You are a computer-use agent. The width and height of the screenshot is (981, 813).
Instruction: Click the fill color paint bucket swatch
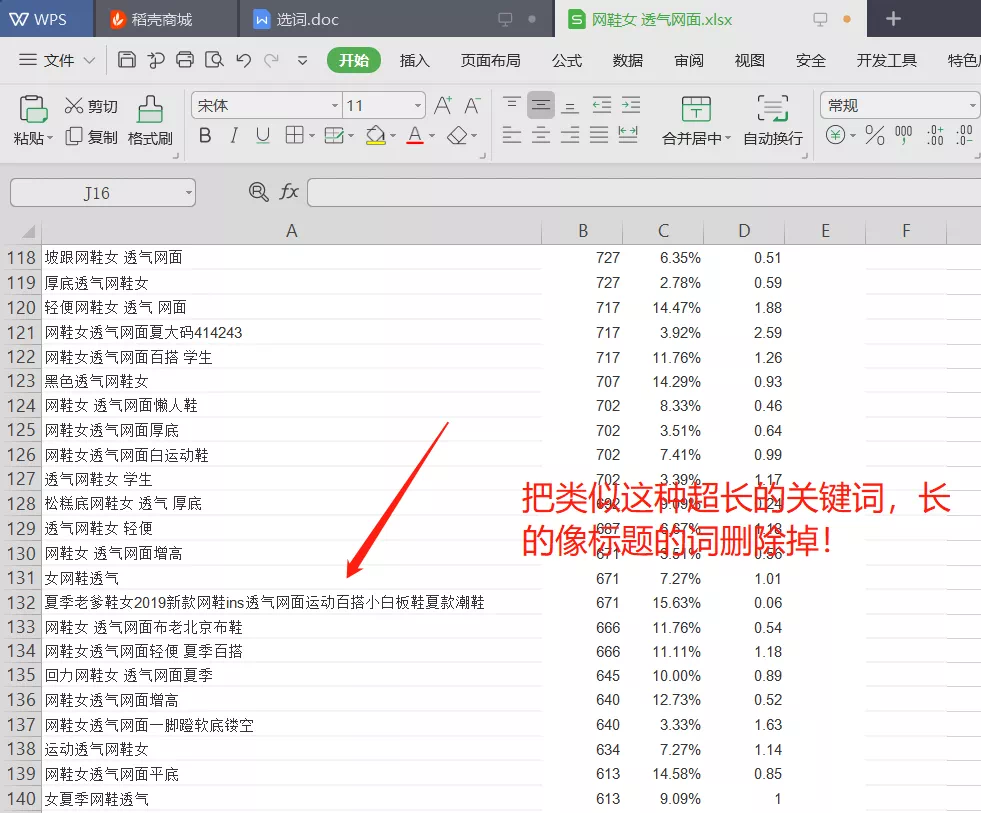[376, 135]
